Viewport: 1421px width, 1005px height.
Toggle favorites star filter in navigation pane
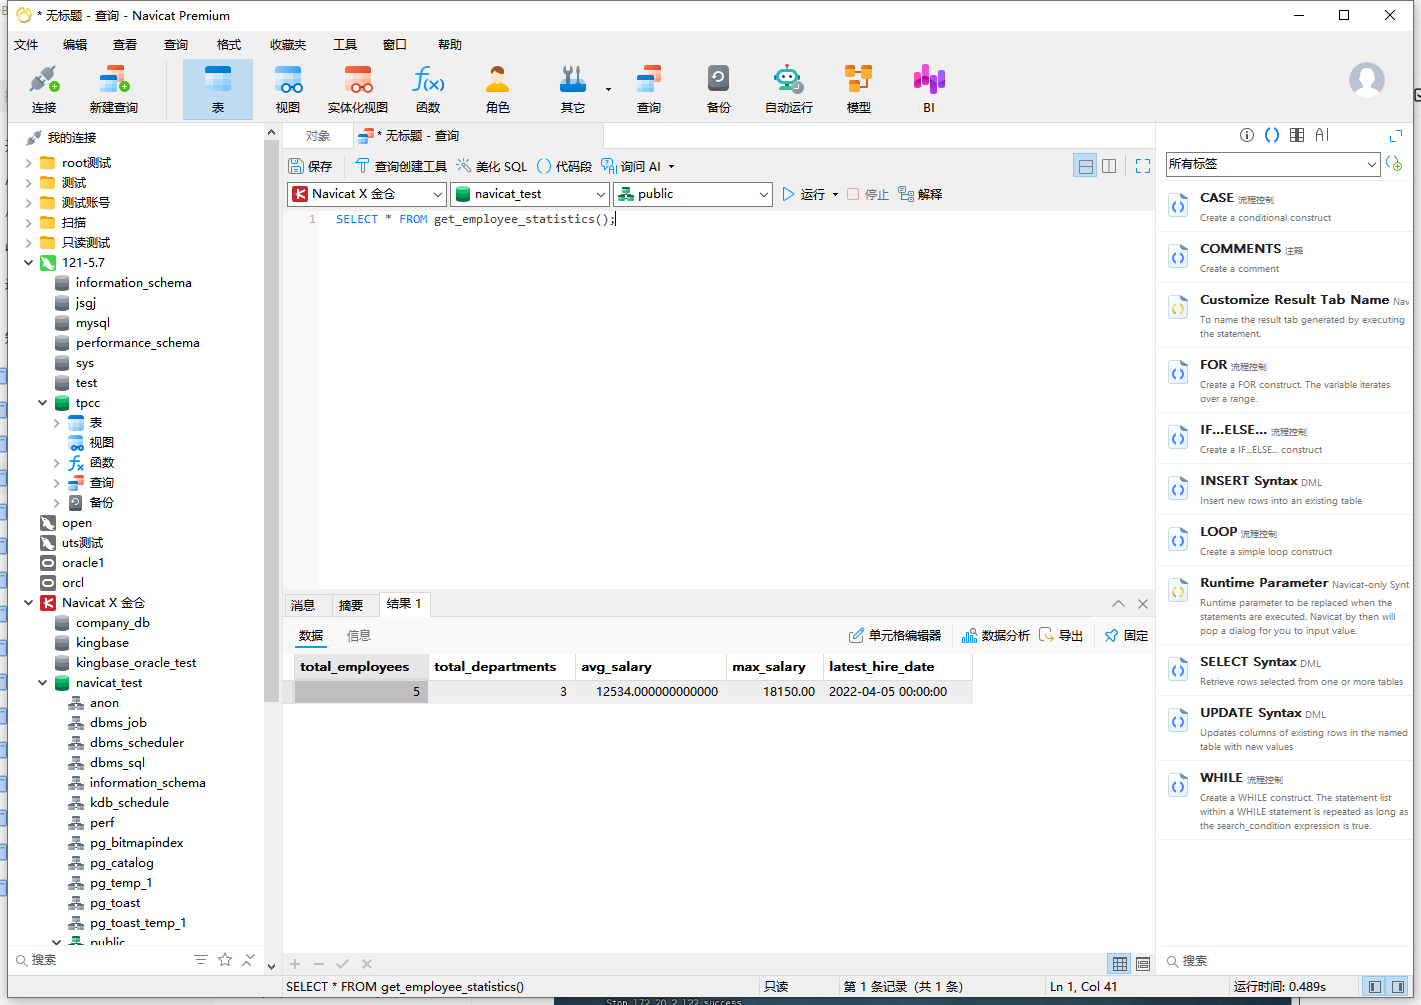coord(225,960)
